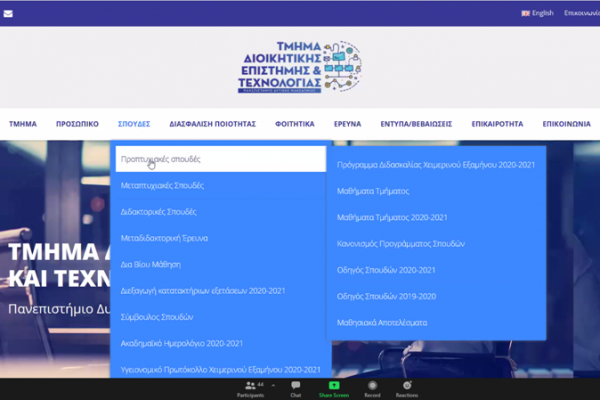Choose Μεταδιδακτορική Έρευνα menu entry

point(221,238)
